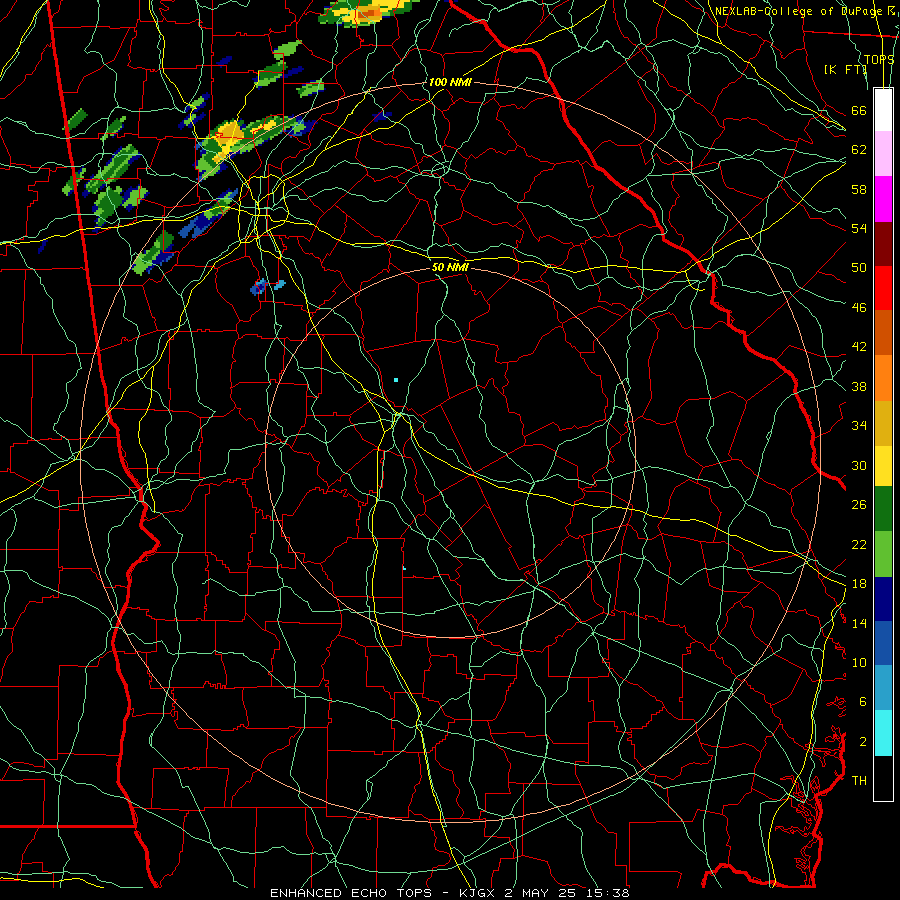Click the "KJGX" radar site identifier

(478, 893)
